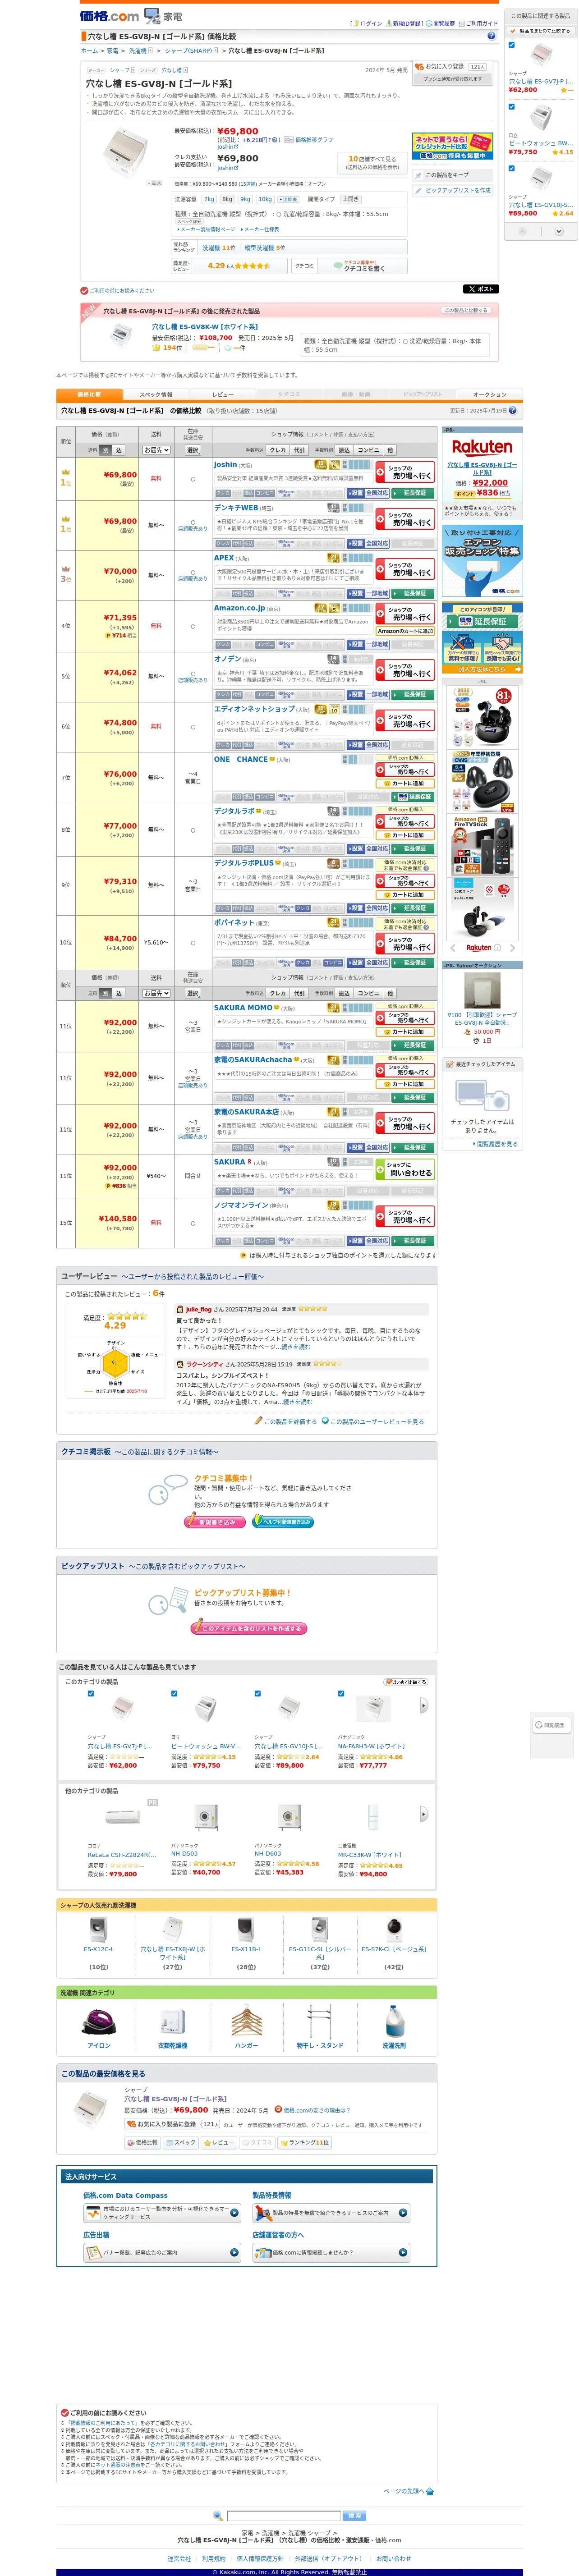Open お届先 dropdown in second table header

click(157, 993)
